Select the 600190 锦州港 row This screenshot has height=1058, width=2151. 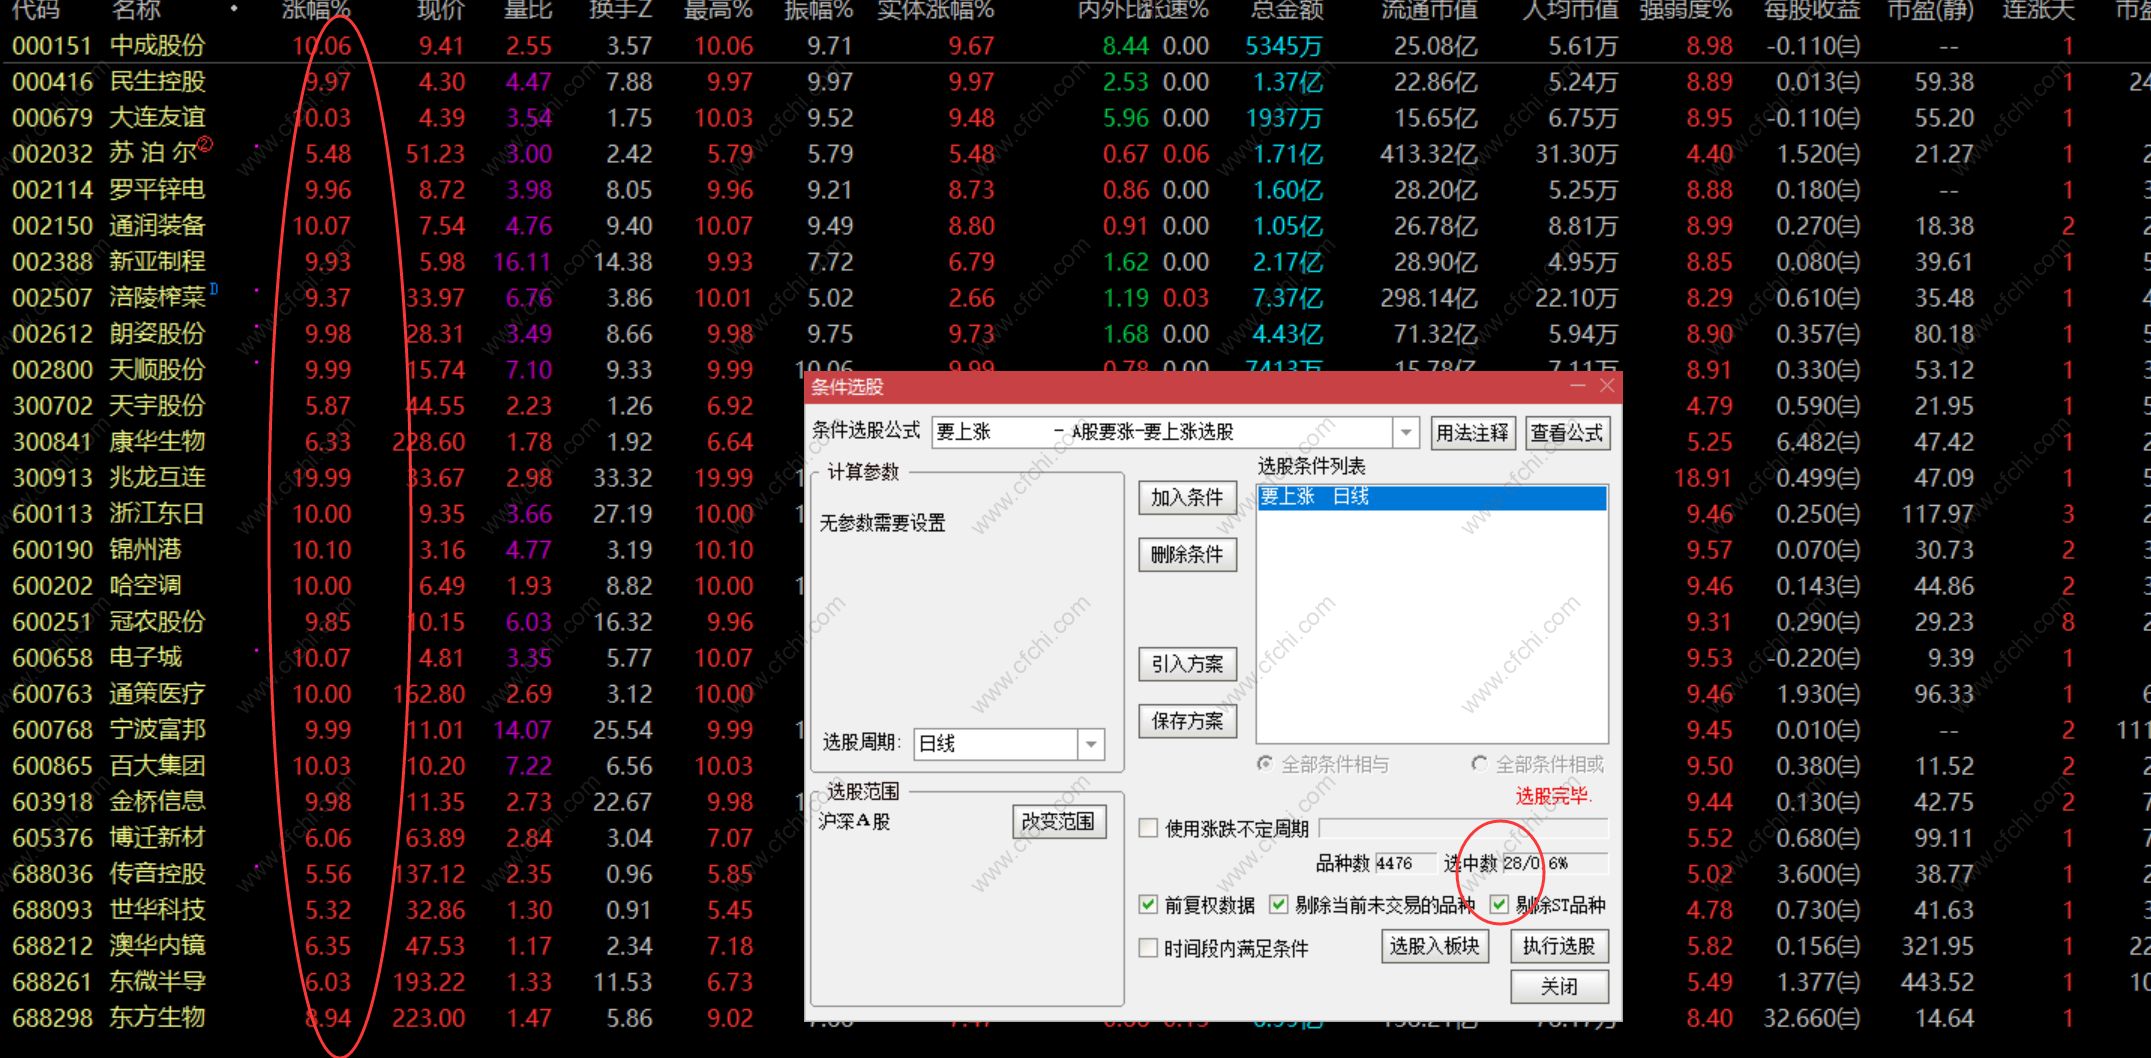coord(400,550)
